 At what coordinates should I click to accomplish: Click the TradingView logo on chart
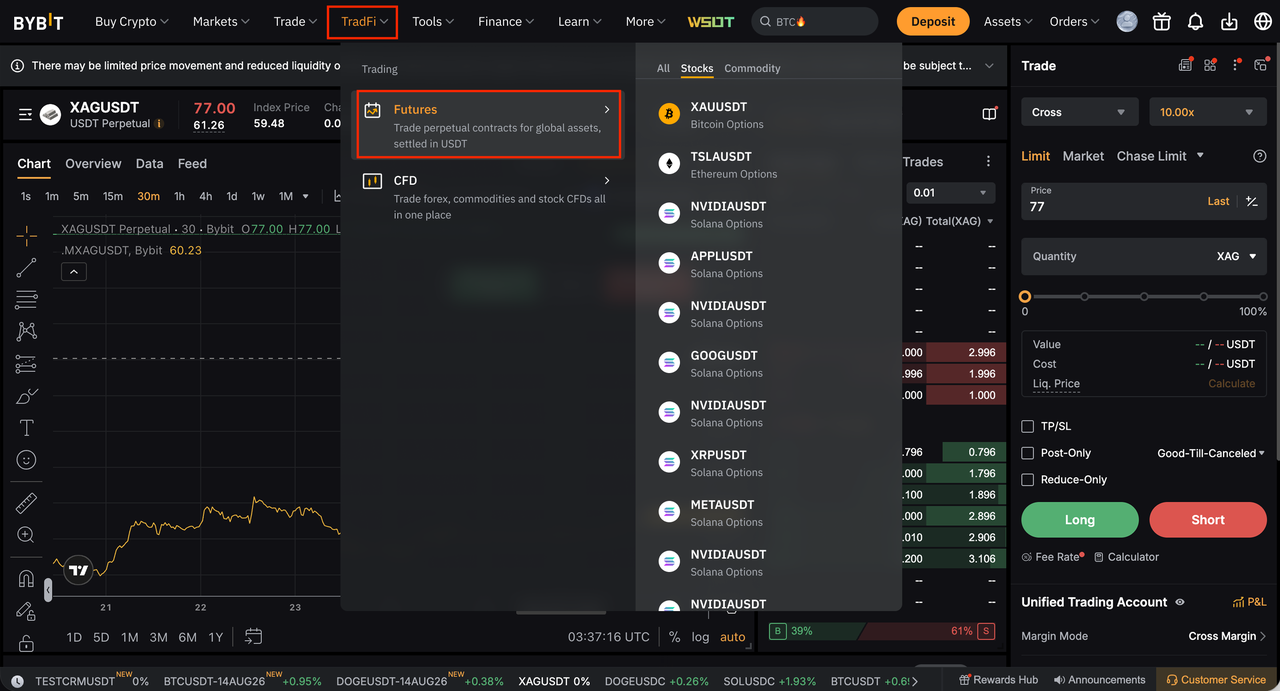point(79,571)
